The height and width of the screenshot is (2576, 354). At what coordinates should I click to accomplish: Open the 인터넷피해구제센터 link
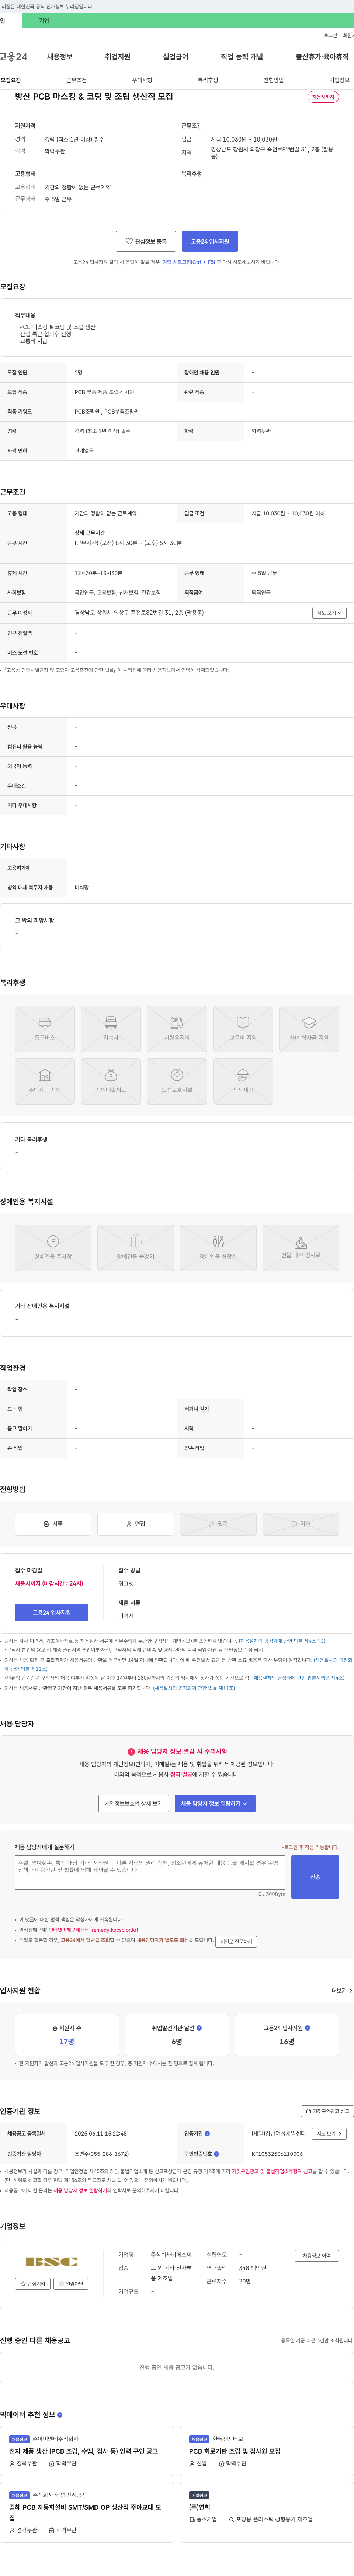tap(93, 1930)
